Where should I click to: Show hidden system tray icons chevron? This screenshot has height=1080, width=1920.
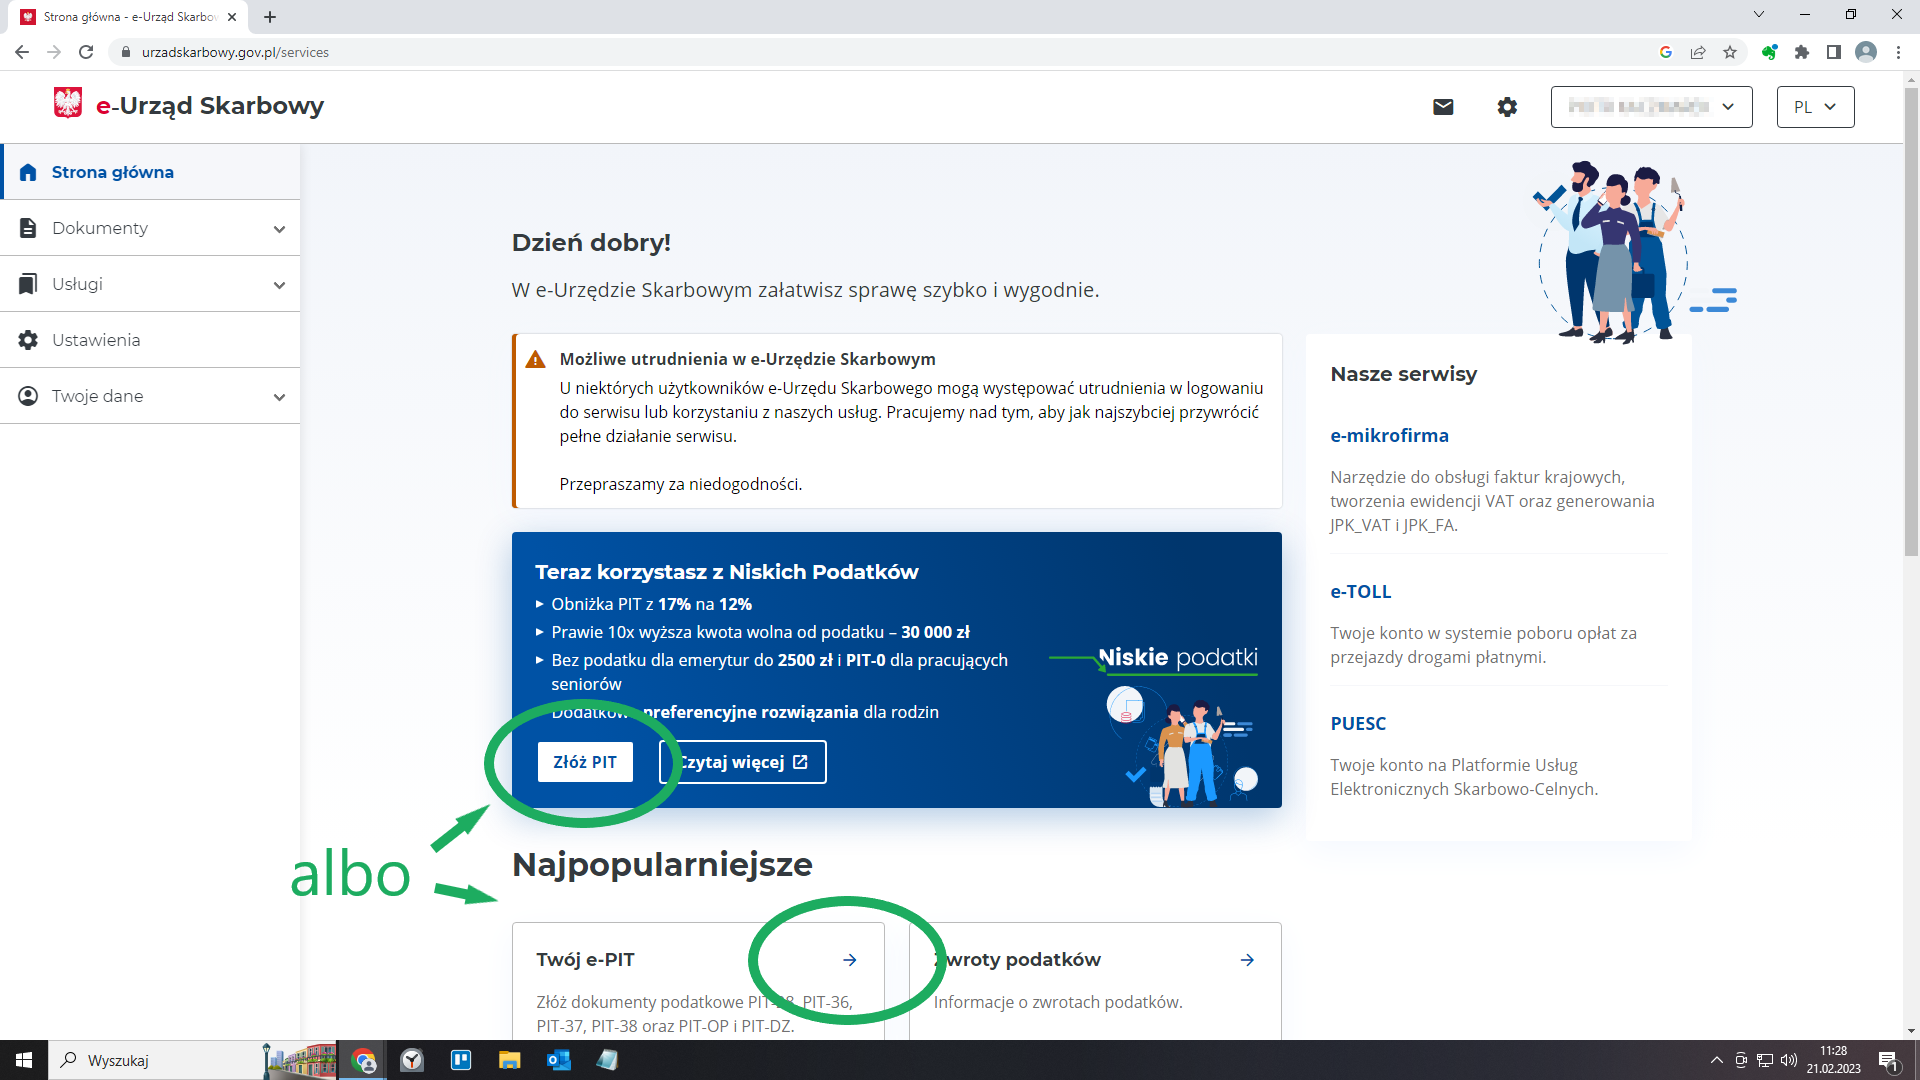tap(1717, 1060)
